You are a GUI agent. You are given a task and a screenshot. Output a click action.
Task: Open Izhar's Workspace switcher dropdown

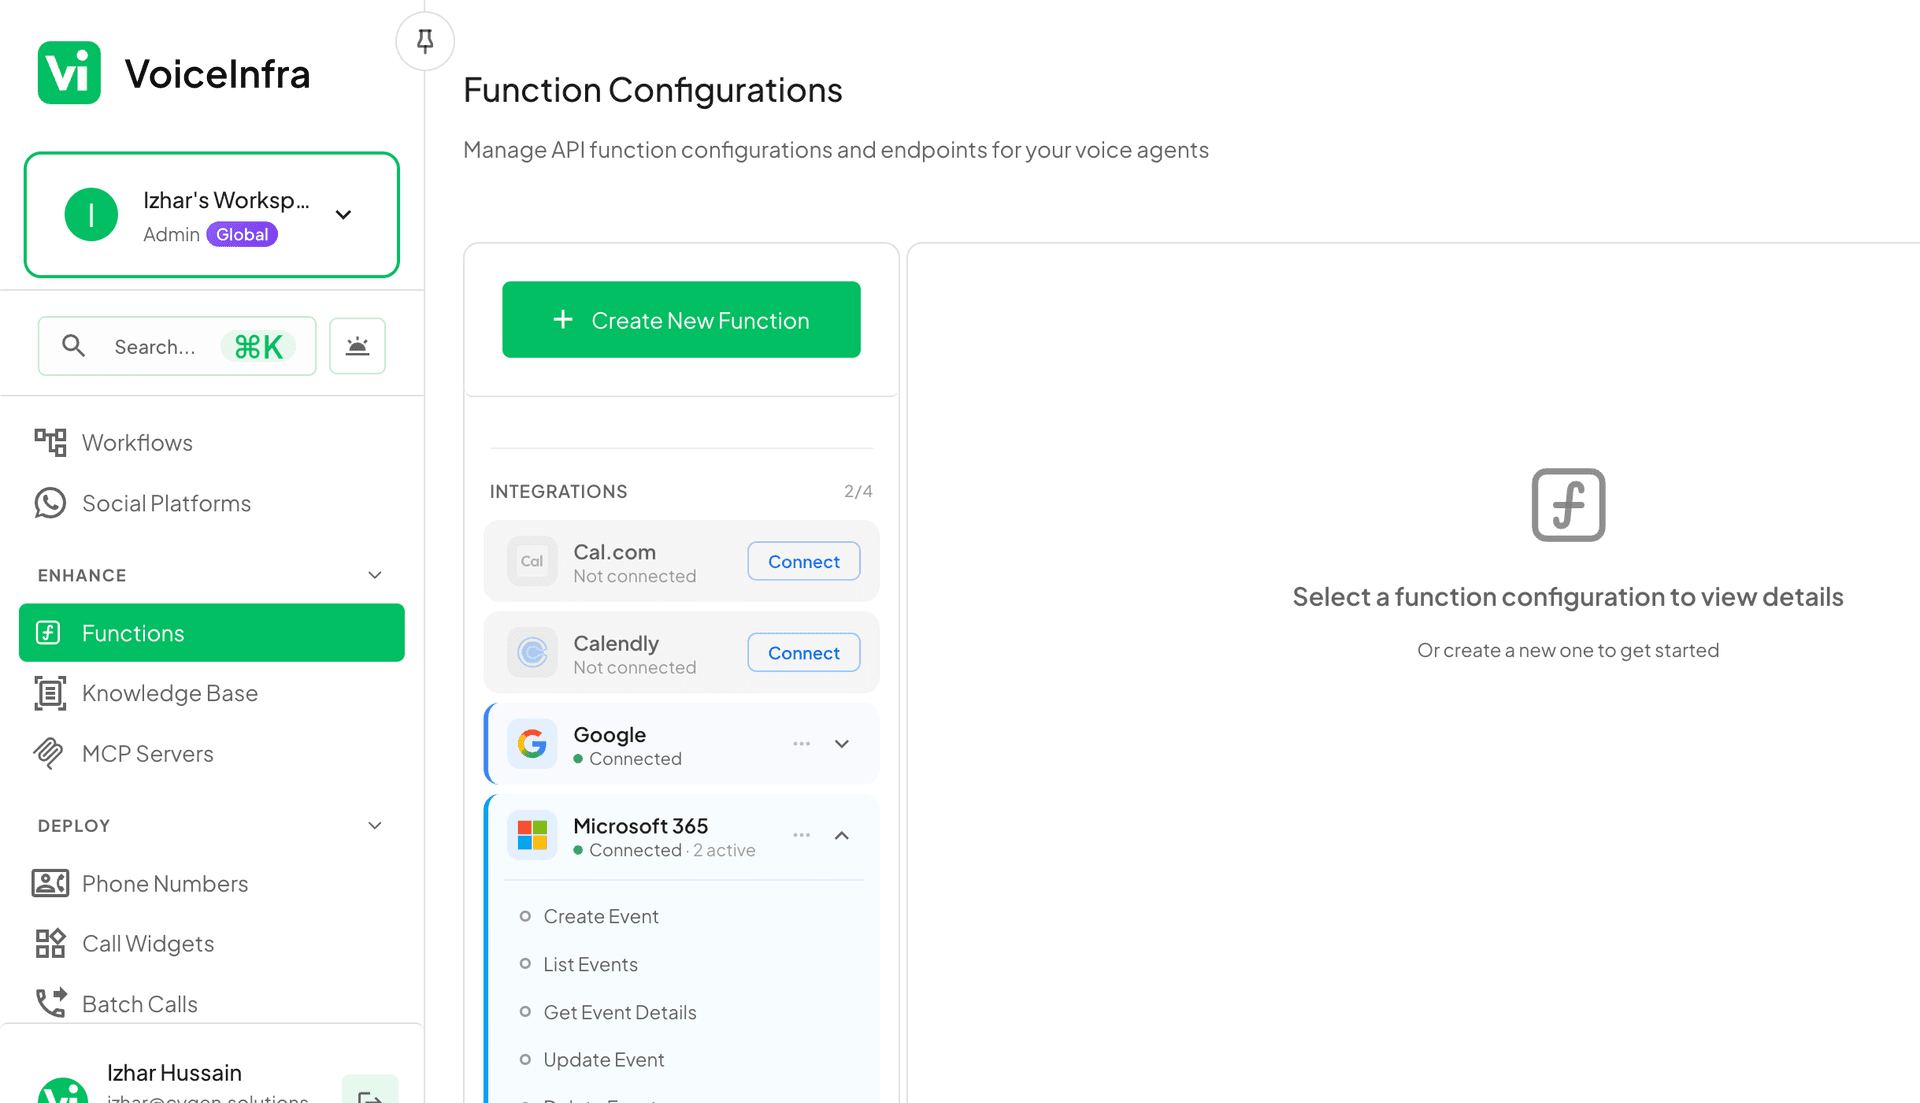(343, 215)
